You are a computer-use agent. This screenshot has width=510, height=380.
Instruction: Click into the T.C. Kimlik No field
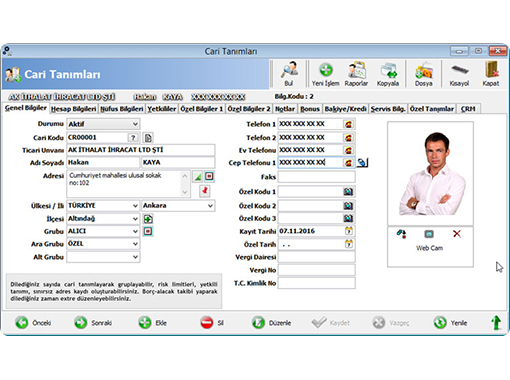click(x=317, y=283)
